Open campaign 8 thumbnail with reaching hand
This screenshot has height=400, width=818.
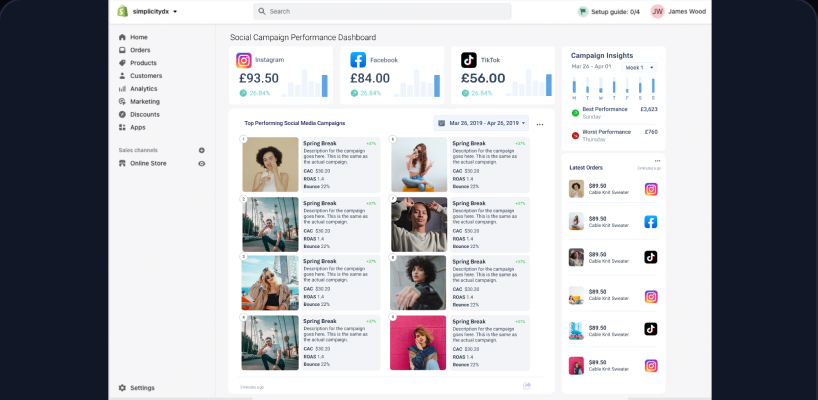418,283
